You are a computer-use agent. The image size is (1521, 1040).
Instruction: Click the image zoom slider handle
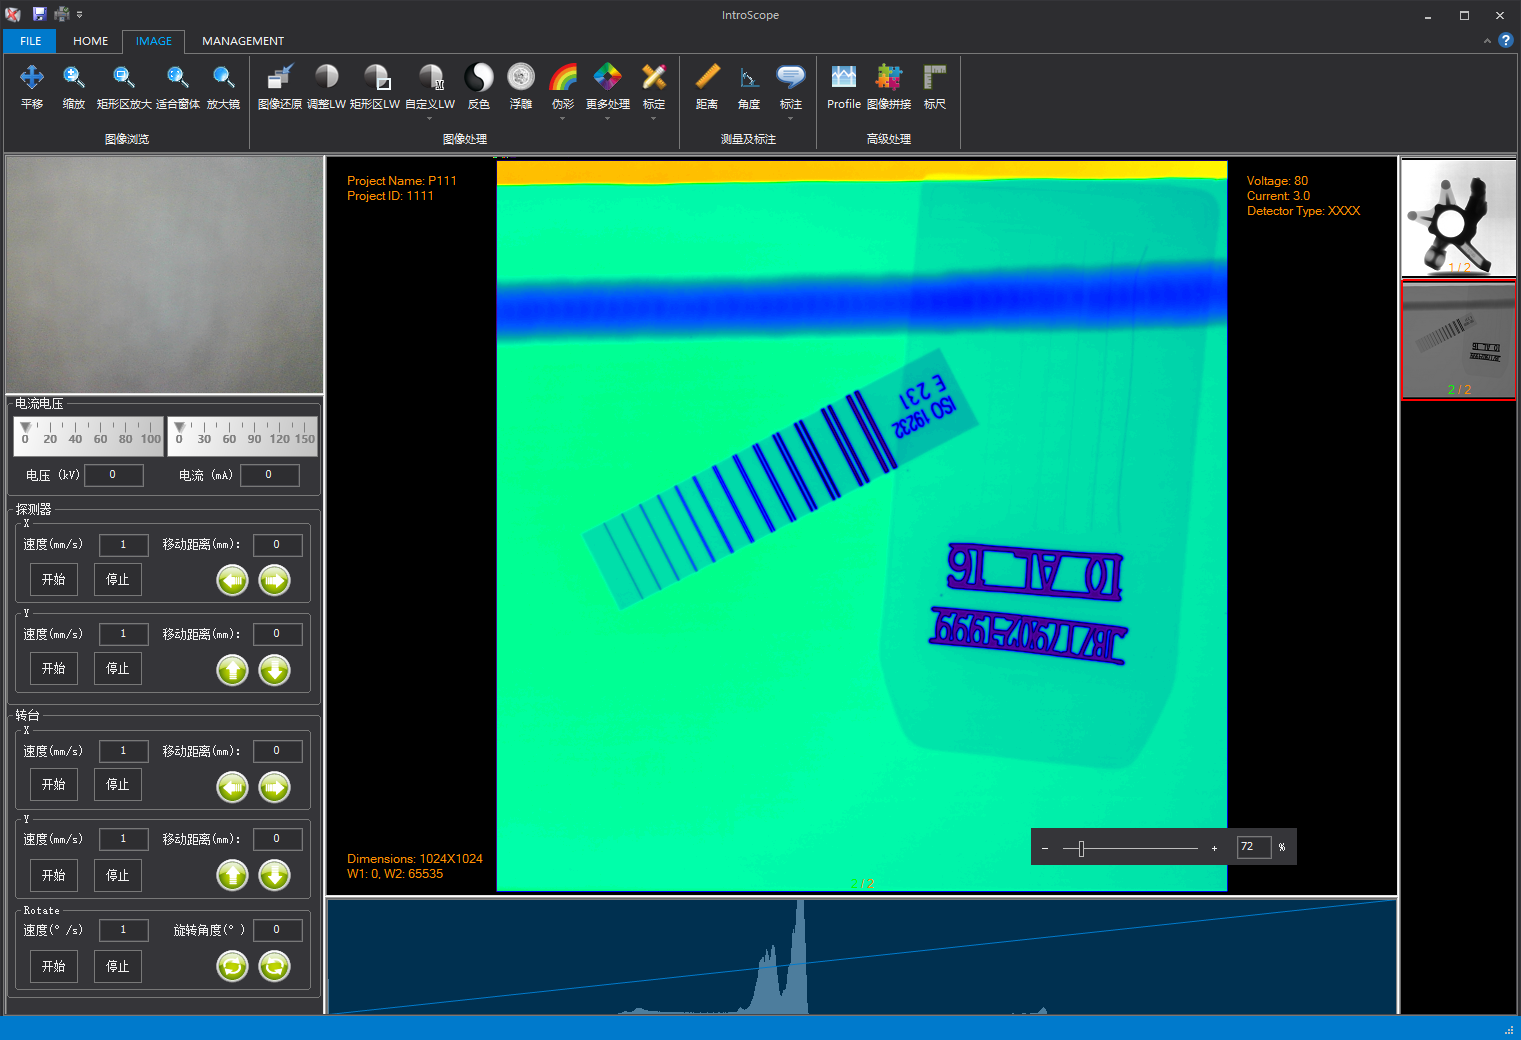(x=1081, y=849)
